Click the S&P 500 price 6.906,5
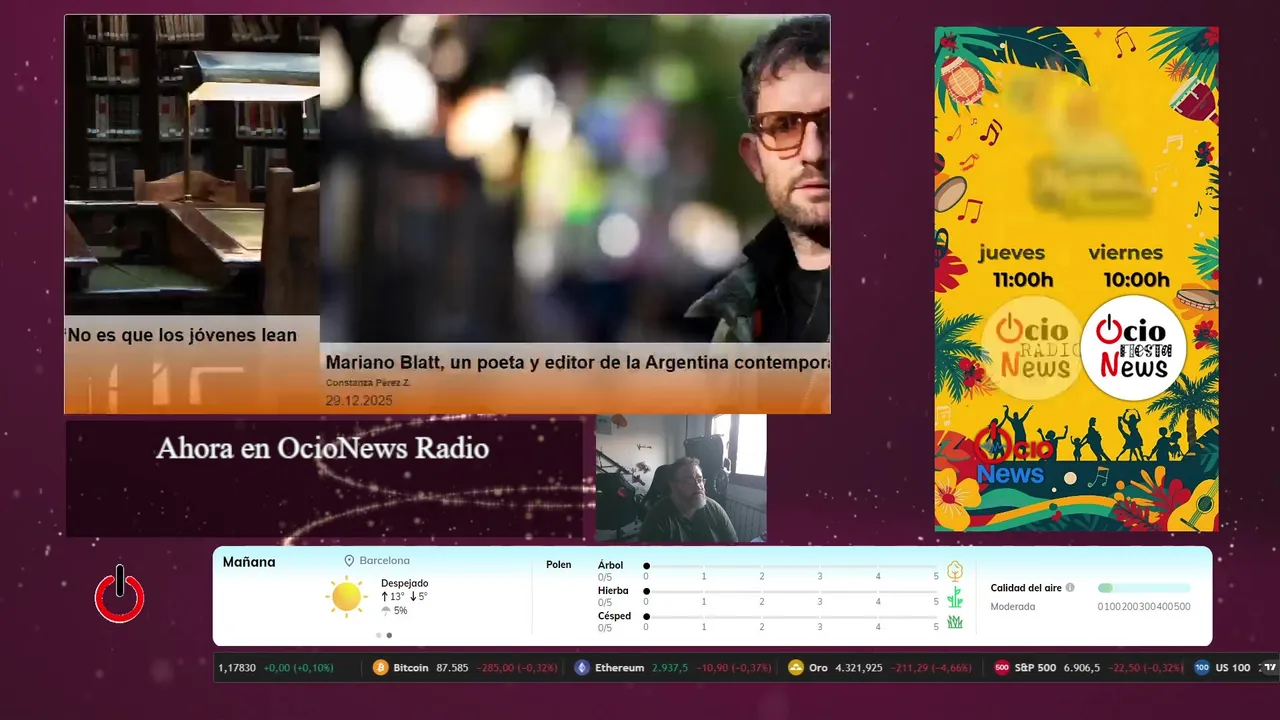The height and width of the screenshot is (720, 1280). tap(1083, 668)
